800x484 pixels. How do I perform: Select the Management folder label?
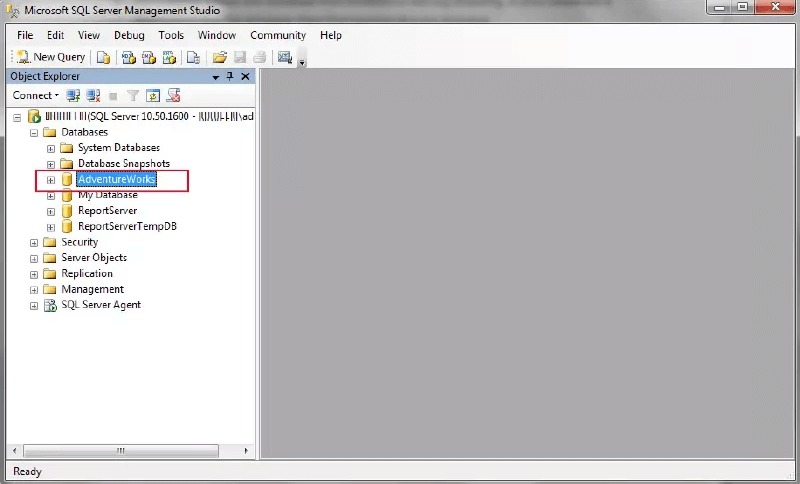click(93, 289)
